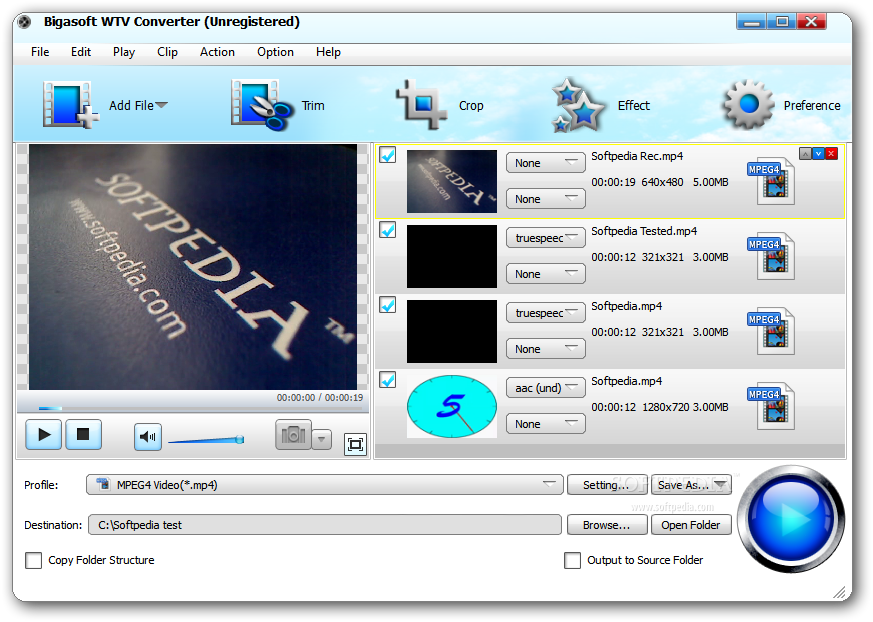873x622 pixels.
Task: Click MPEG4 icon of the 321x321 Softpedia.mp4
Action: [772, 331]
